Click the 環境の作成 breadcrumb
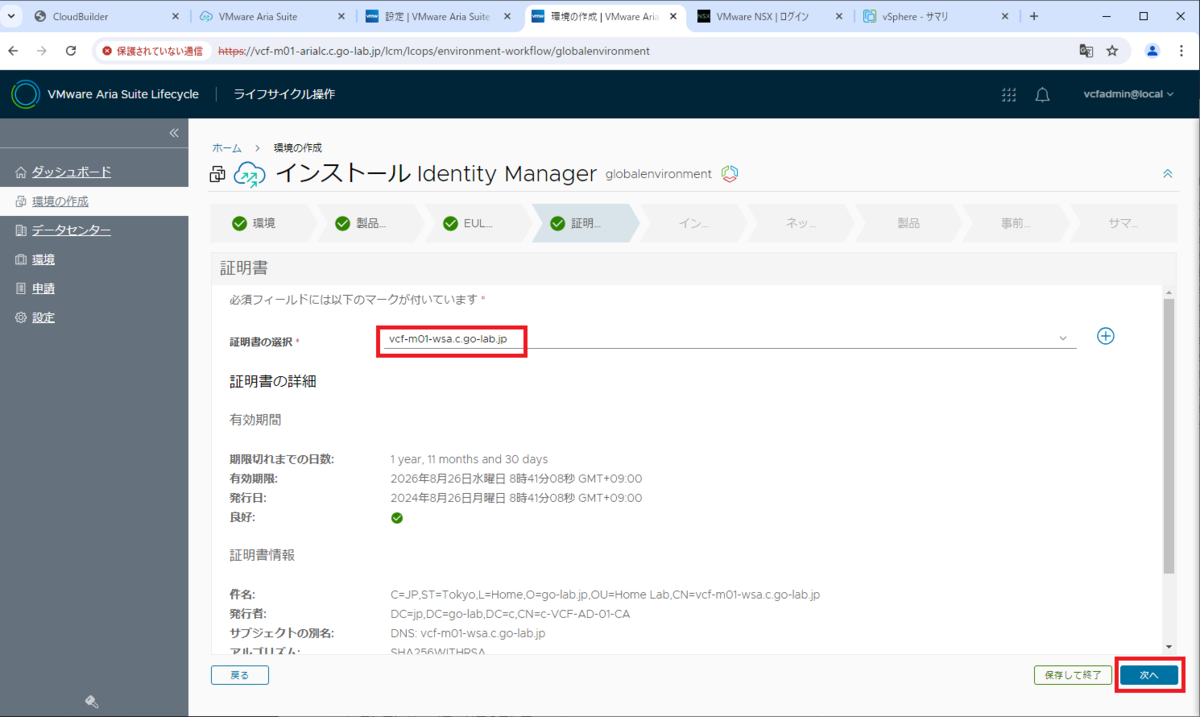Image resolution: width=1200 pixels, height=717 pixels. 298,147
